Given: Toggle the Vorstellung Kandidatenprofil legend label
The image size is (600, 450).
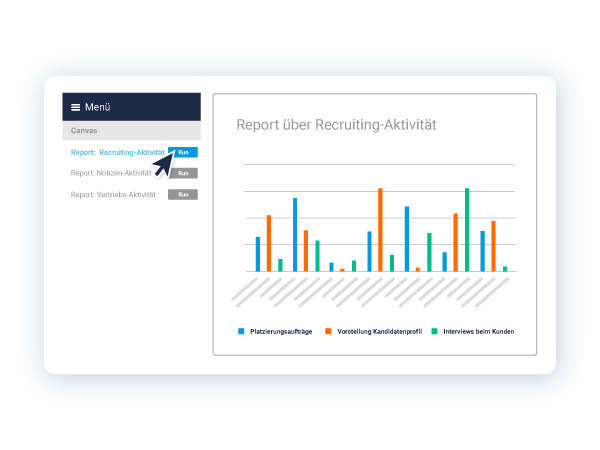Looking at the screenshot, I should 380,331.
